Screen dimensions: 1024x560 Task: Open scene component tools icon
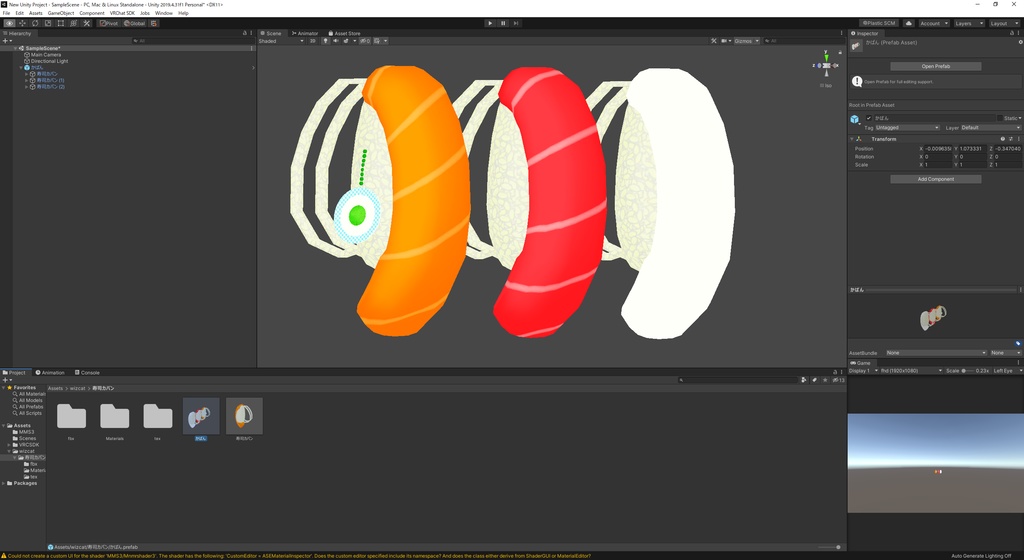tap(714, 41)
